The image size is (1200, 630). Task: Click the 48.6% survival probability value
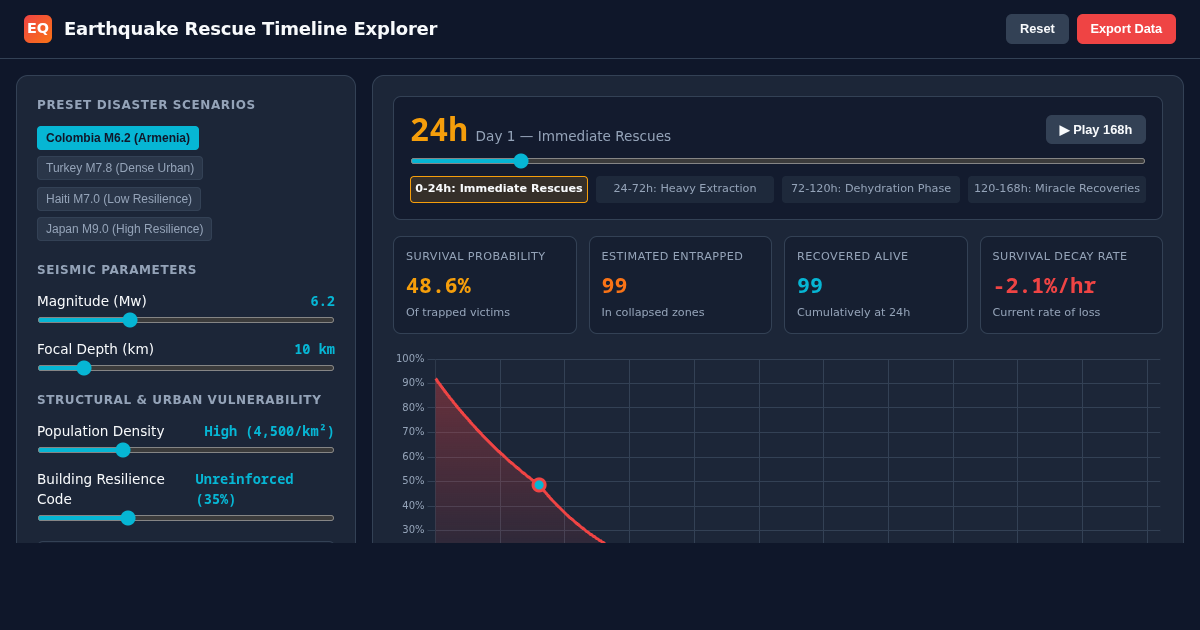[438, 286]
